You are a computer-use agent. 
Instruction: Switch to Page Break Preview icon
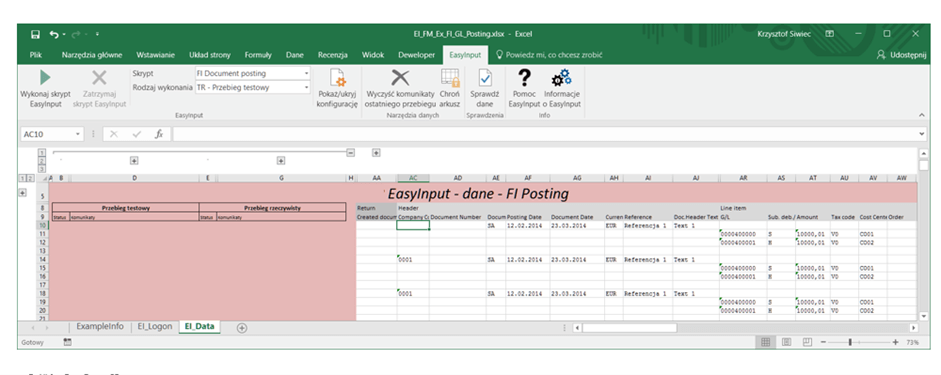807,341
